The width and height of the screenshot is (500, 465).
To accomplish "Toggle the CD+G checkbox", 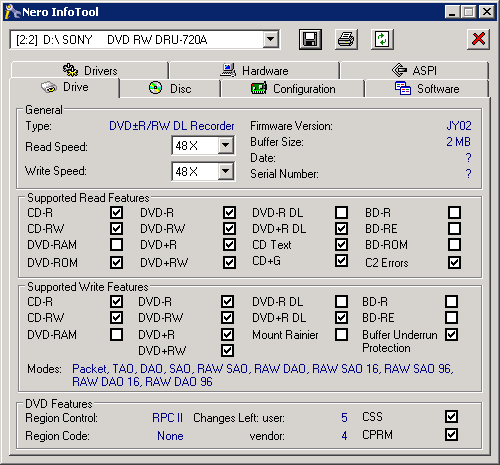I will (x=341, y=260).
